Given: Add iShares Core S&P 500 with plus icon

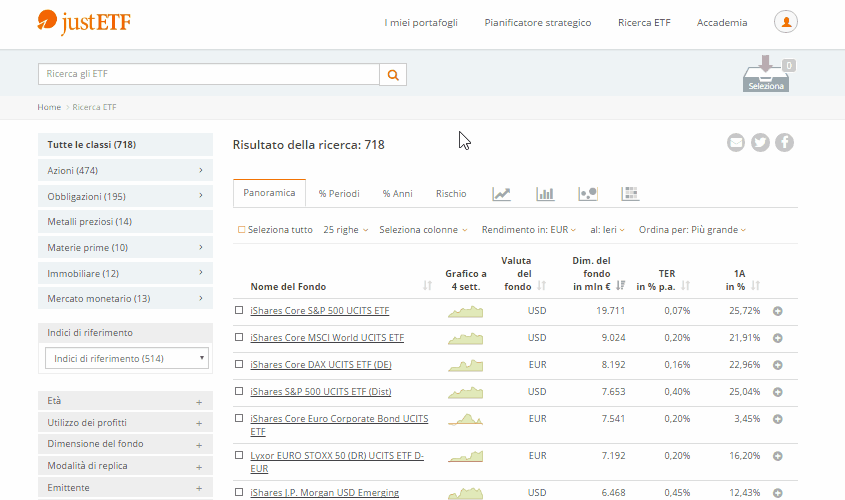Looking at the screenshot, I should tap(777, 311).
